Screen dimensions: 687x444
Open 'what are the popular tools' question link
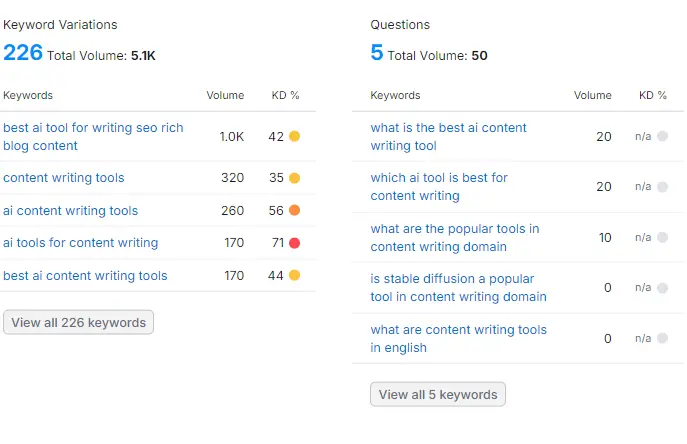[454, 238]
